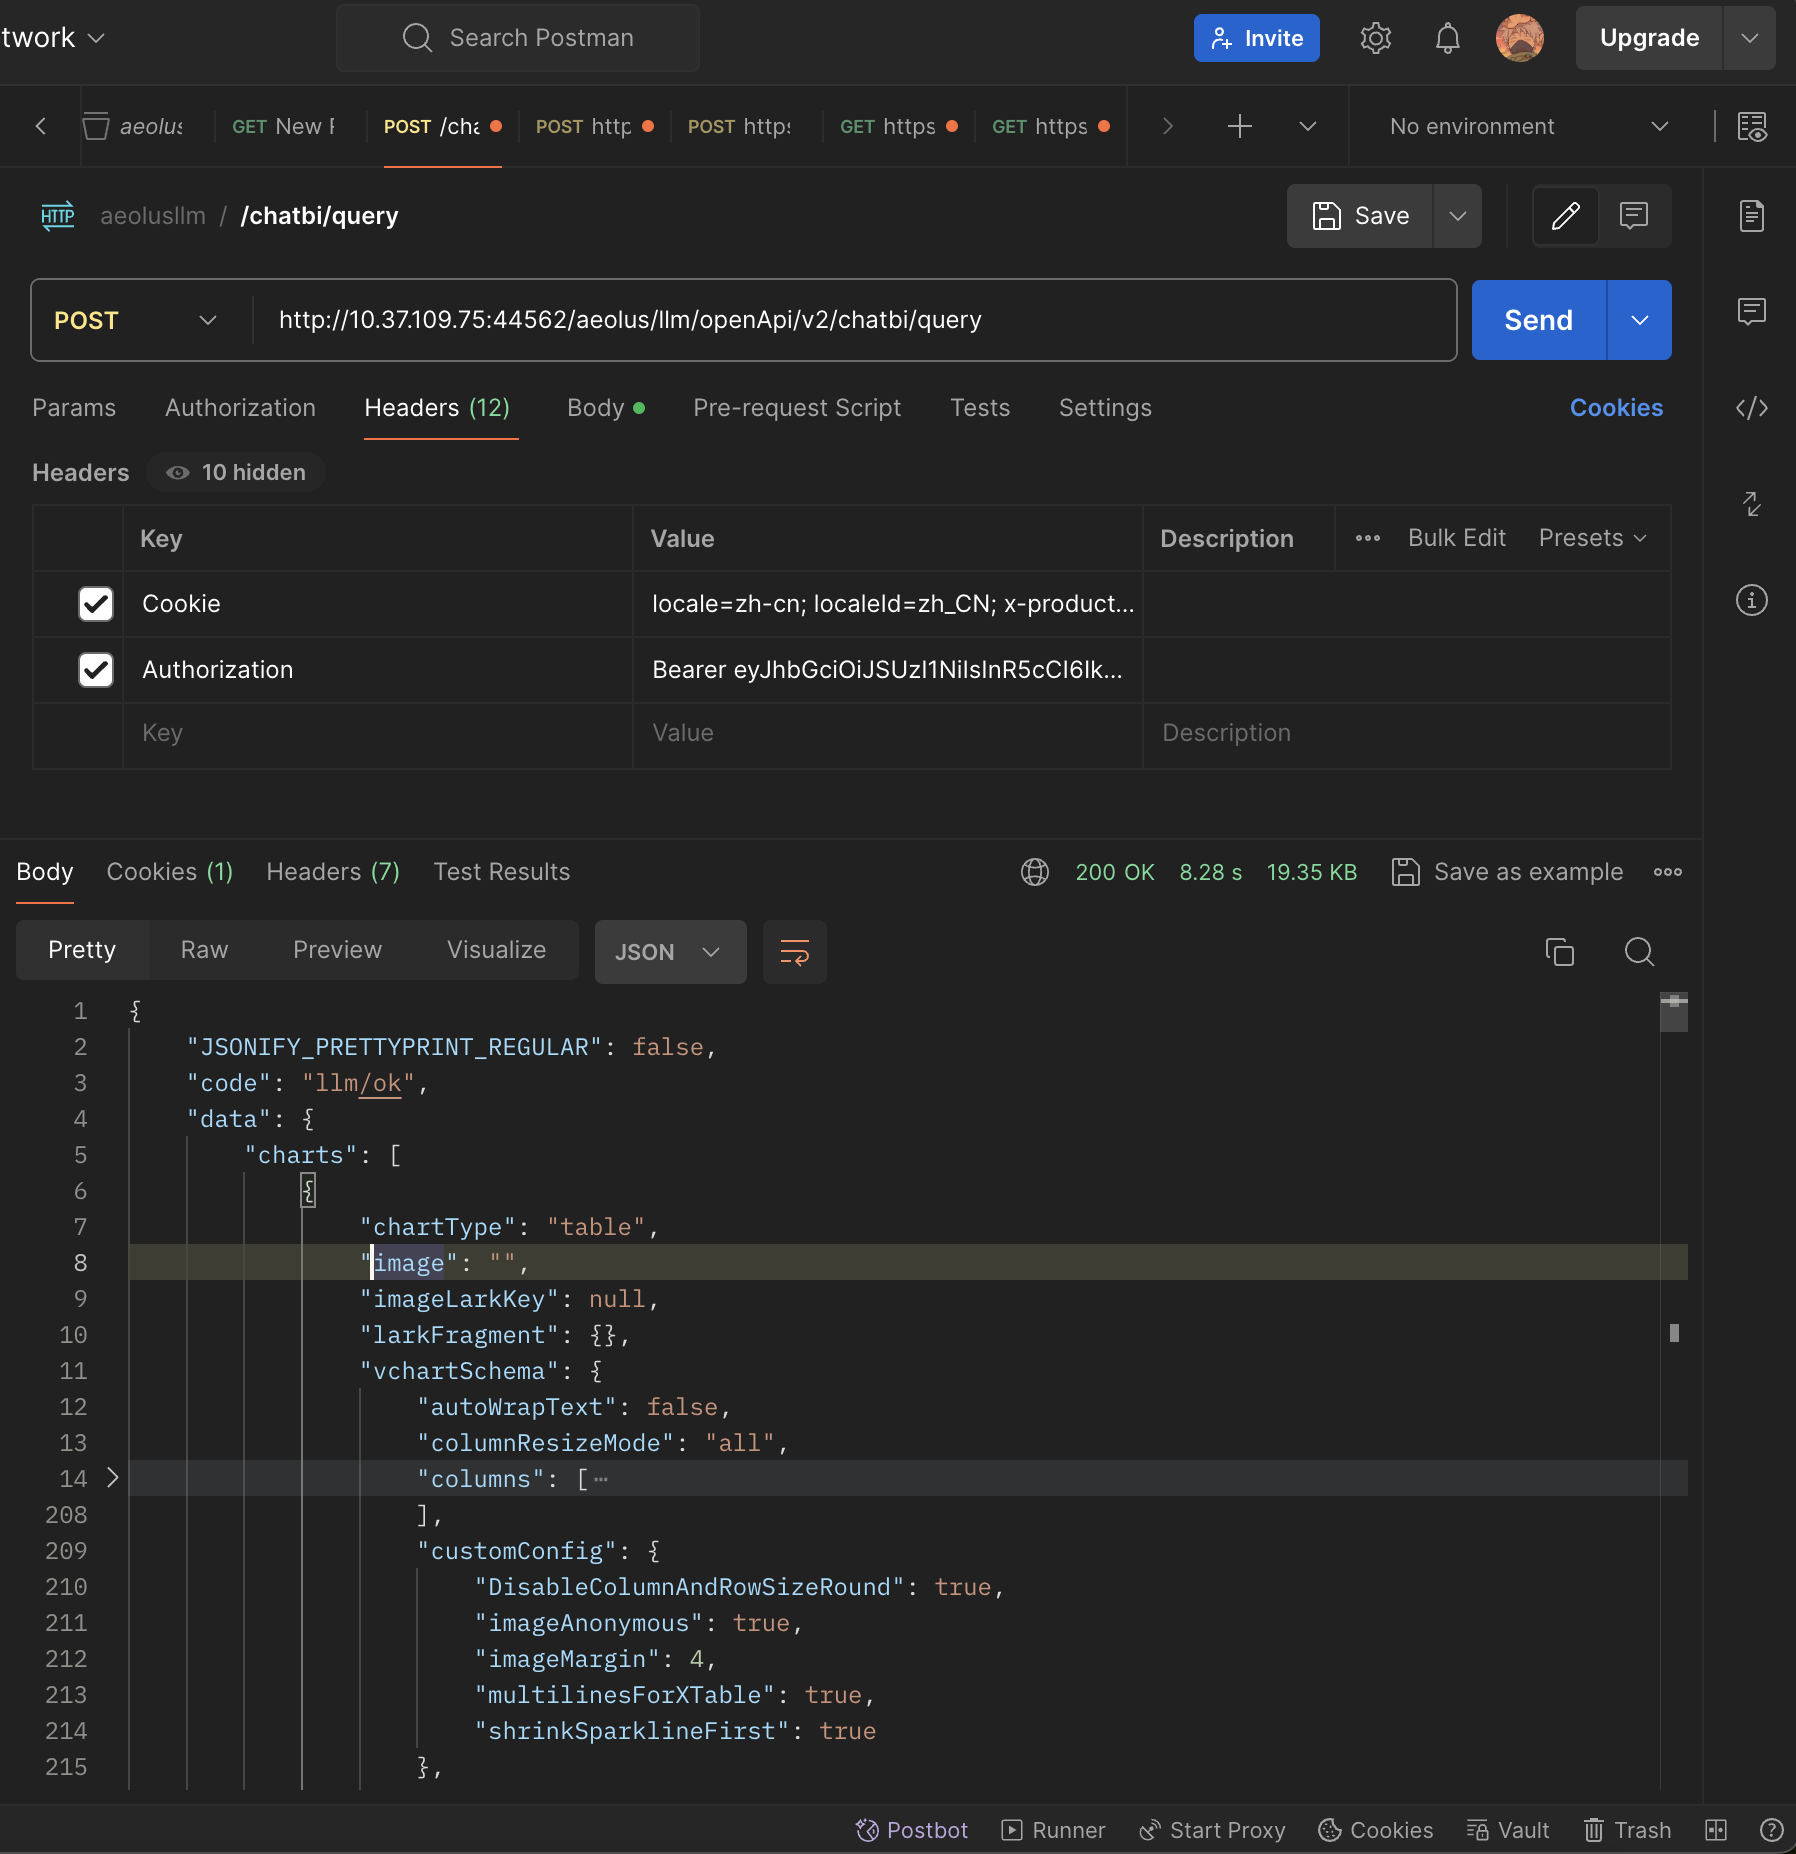The image size is (1796, 1854).
Task: Click the response vertical scrollbar thumb
Action: pos(1673,1012)
